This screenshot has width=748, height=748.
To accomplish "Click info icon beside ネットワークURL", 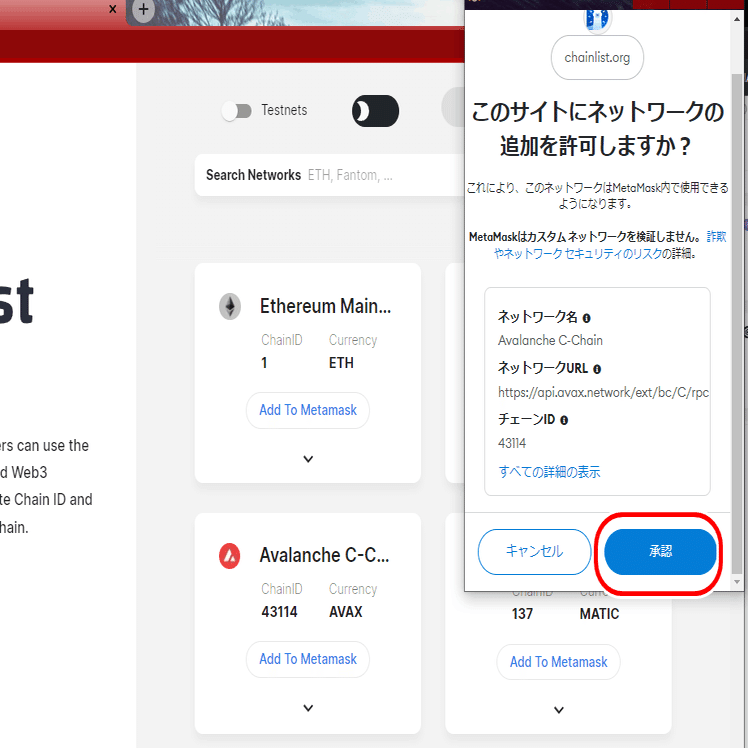I will pyautogui.click(x=597, y=369).
